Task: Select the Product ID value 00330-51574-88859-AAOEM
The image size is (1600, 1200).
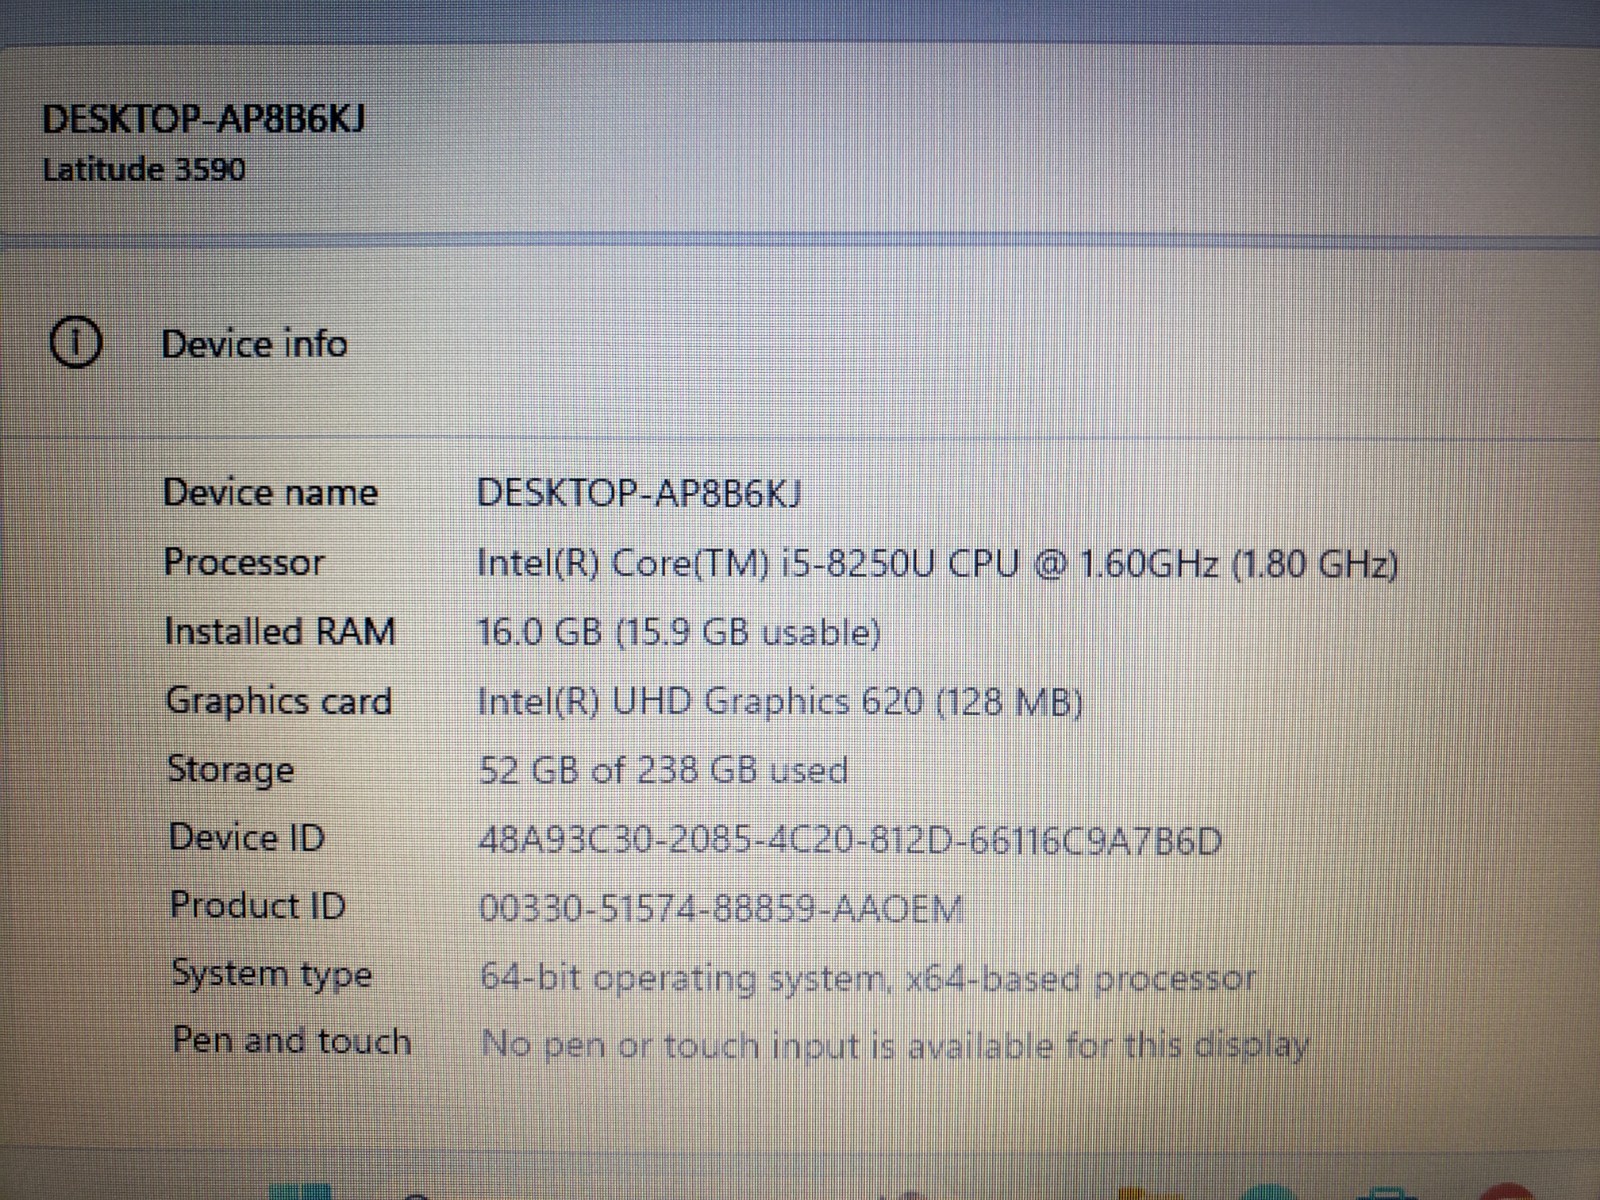Action: (721, 909)
